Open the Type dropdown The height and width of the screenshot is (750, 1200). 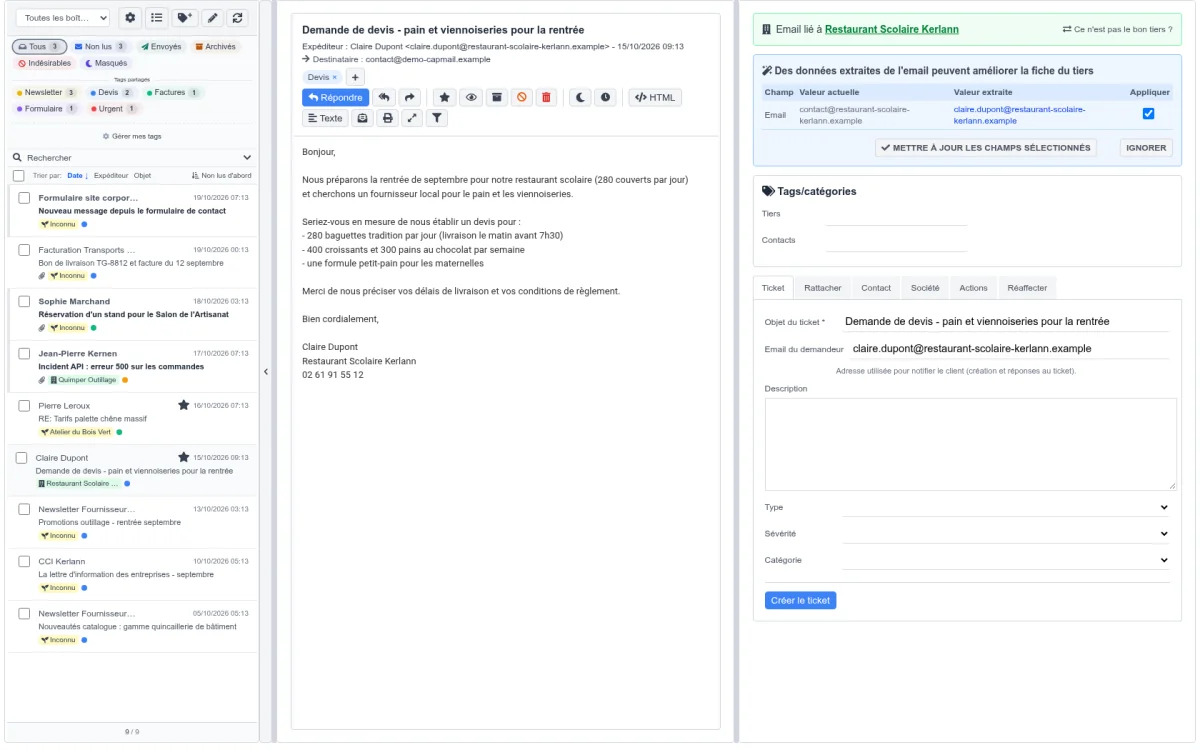point(1006,507)
